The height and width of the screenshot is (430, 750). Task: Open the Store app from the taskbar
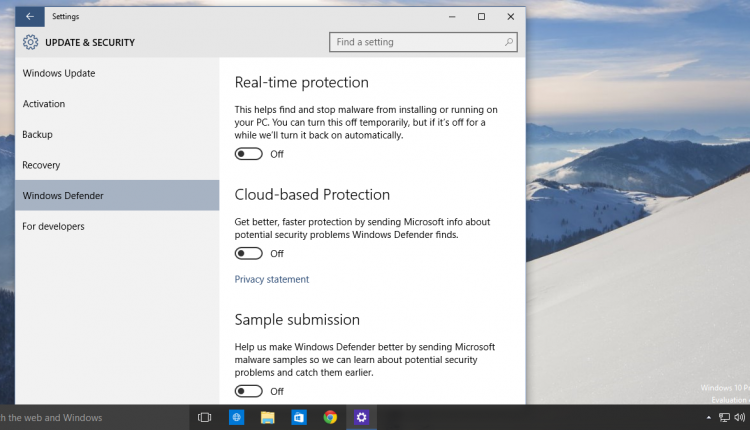[x=299, y=418]
